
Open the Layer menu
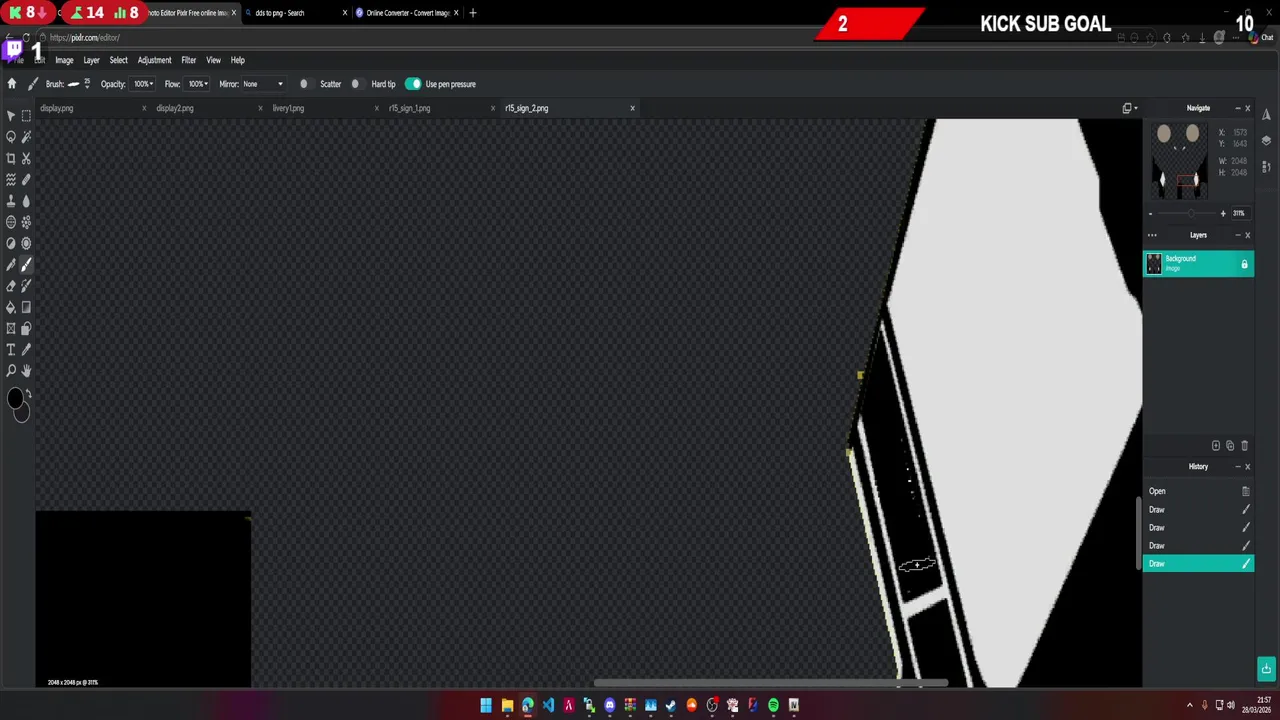(x=91, y=60)
